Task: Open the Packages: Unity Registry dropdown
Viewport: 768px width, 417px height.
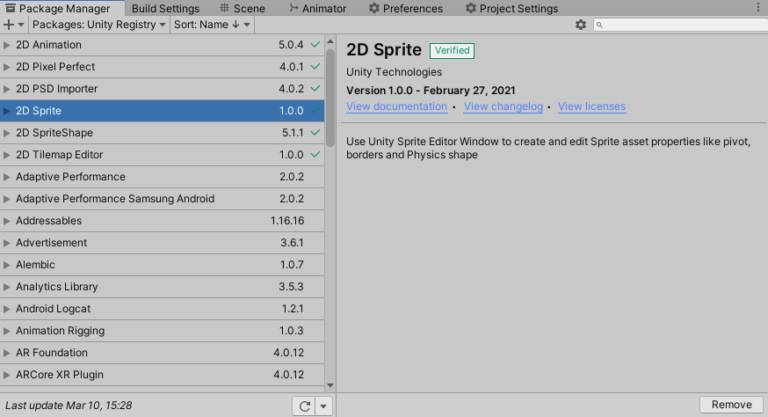Action: pyautogui.click(x=98, y=25)
